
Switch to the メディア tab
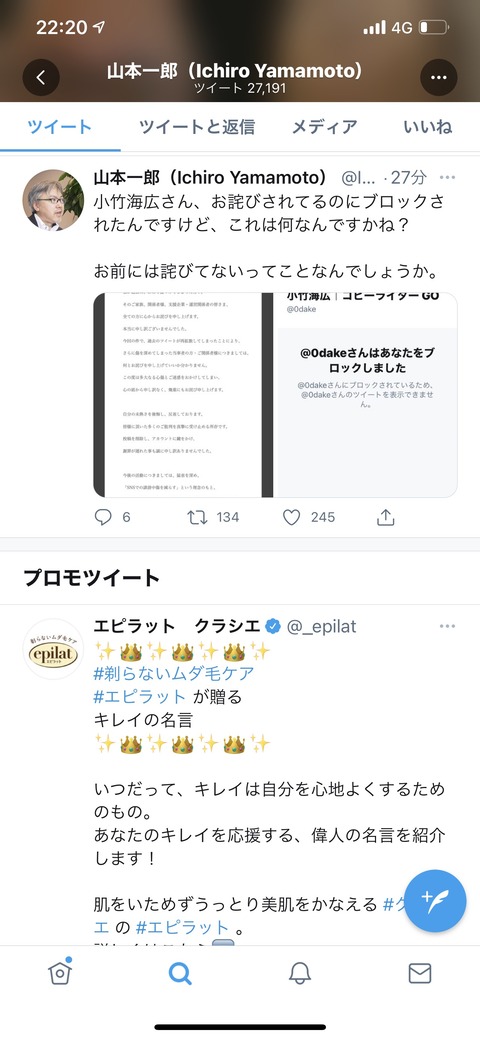[325, 127]
